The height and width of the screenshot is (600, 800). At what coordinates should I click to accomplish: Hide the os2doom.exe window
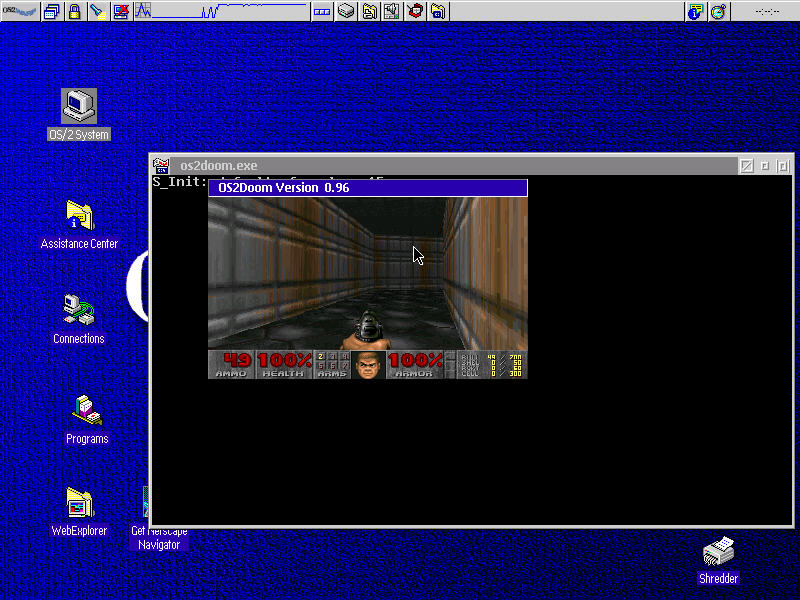click(x=764, y=166)
